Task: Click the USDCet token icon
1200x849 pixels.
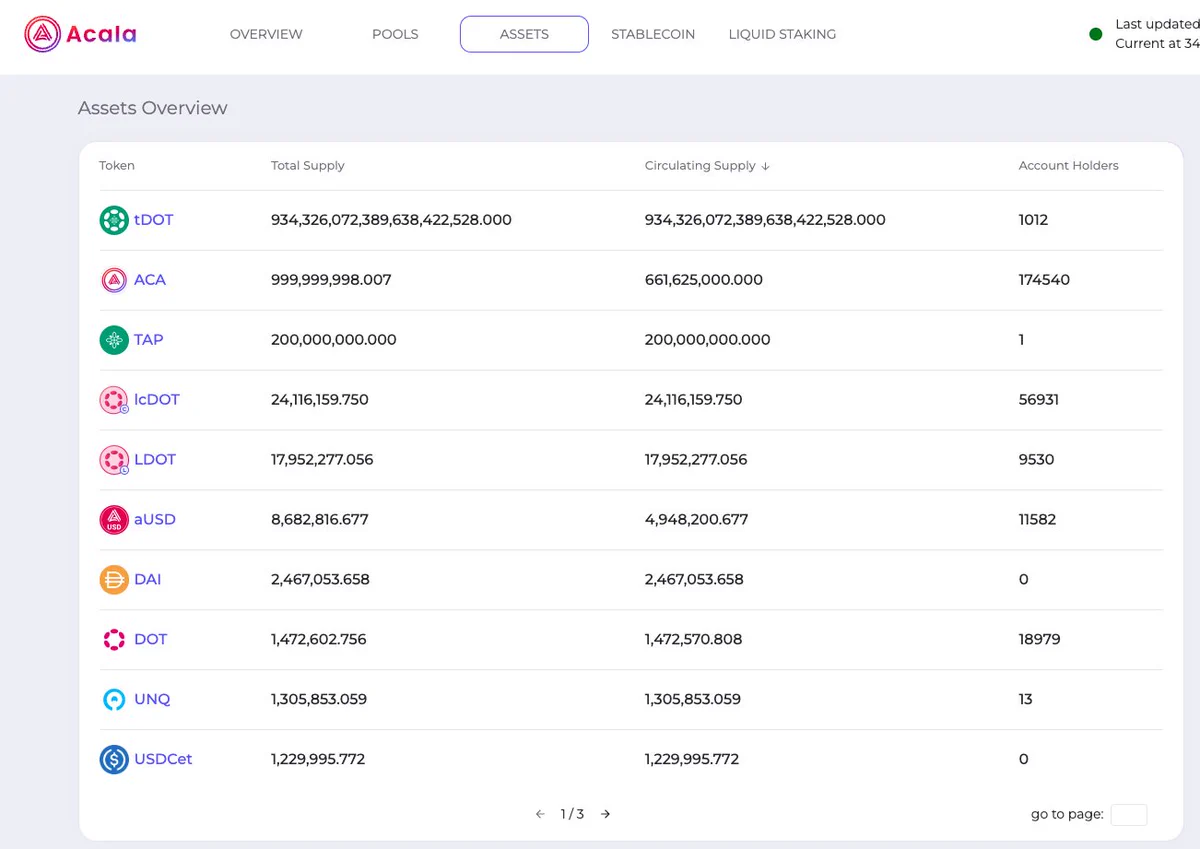Action: coord(114,760)
